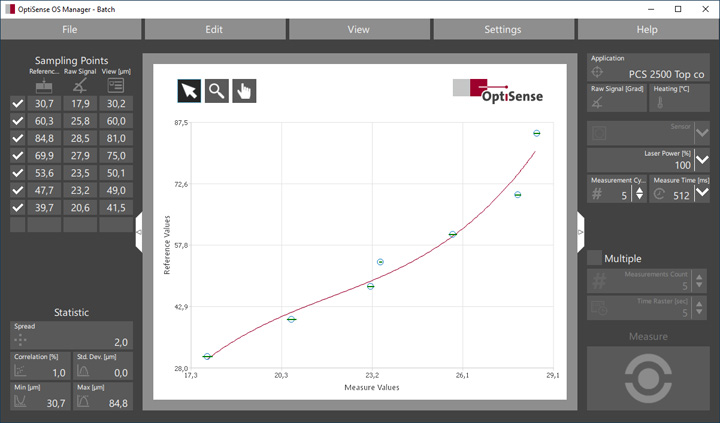Image resolution: width=720 pixels, height=423 pixels.
Task: Collapse the left panel with arrow handle
Action: click(x=139, y=232)
